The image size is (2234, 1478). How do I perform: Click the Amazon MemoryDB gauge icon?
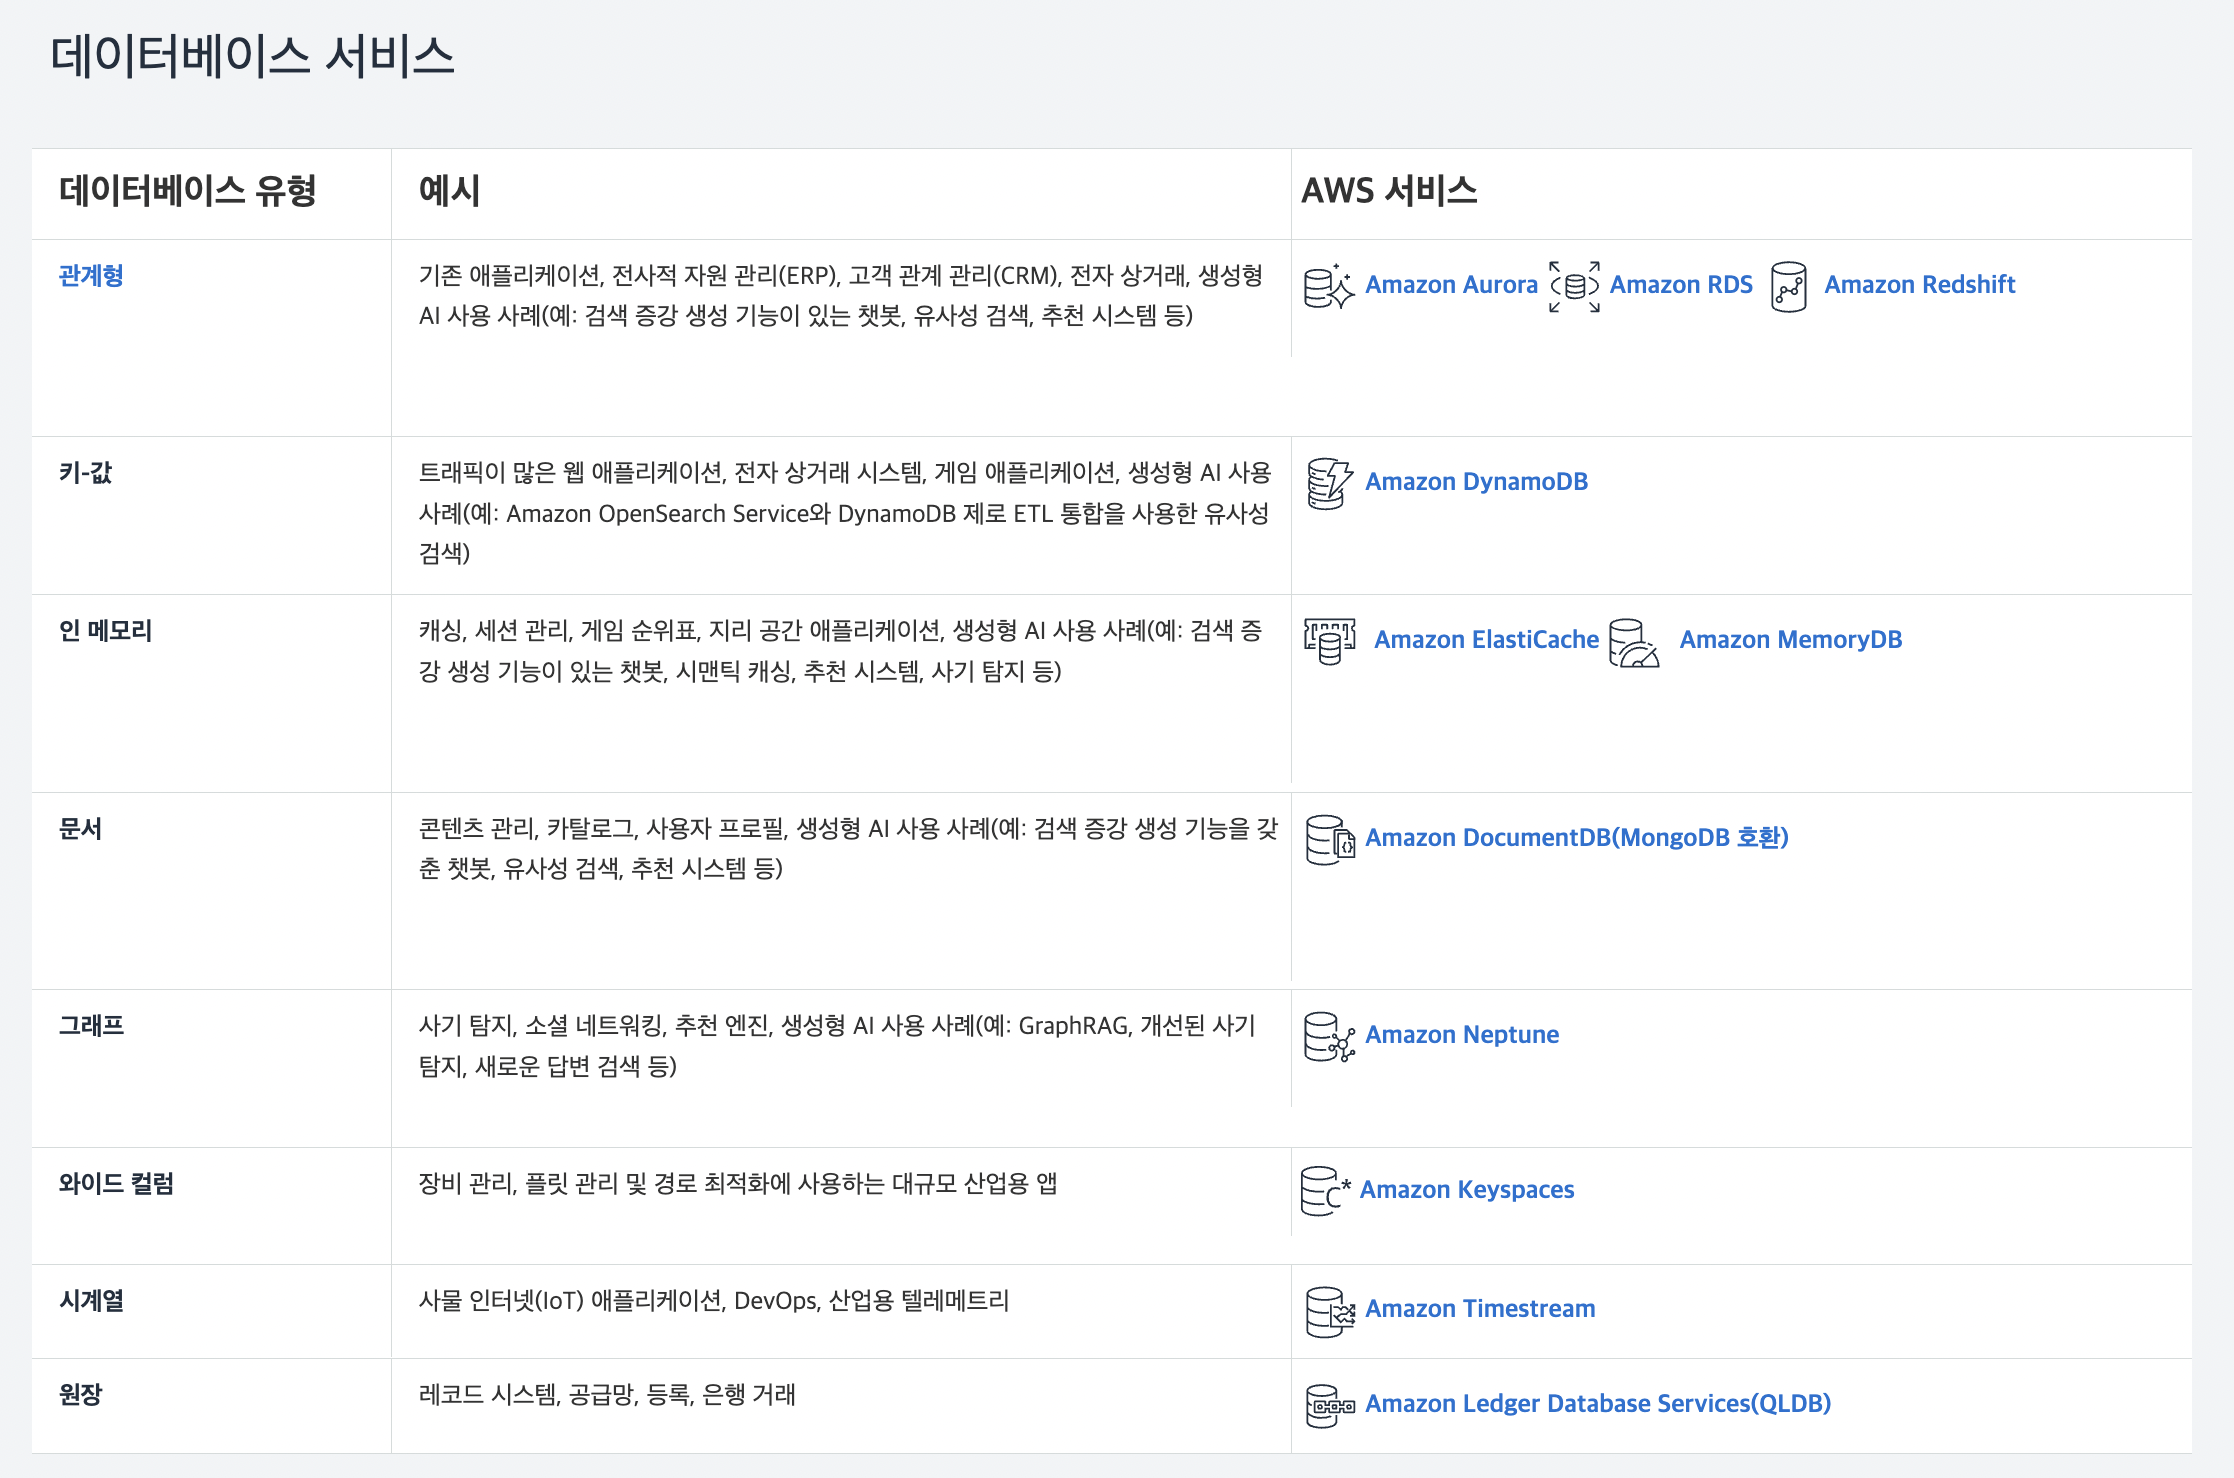pyautogui.click(x=1633, y=642)
